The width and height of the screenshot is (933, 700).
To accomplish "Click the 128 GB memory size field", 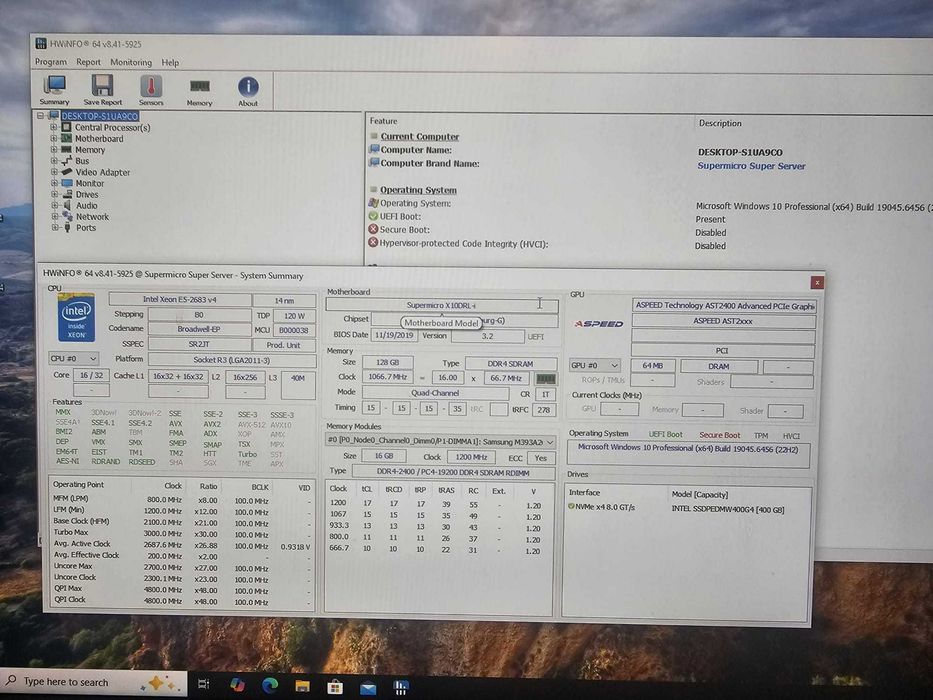I will (x=387, y=362).
